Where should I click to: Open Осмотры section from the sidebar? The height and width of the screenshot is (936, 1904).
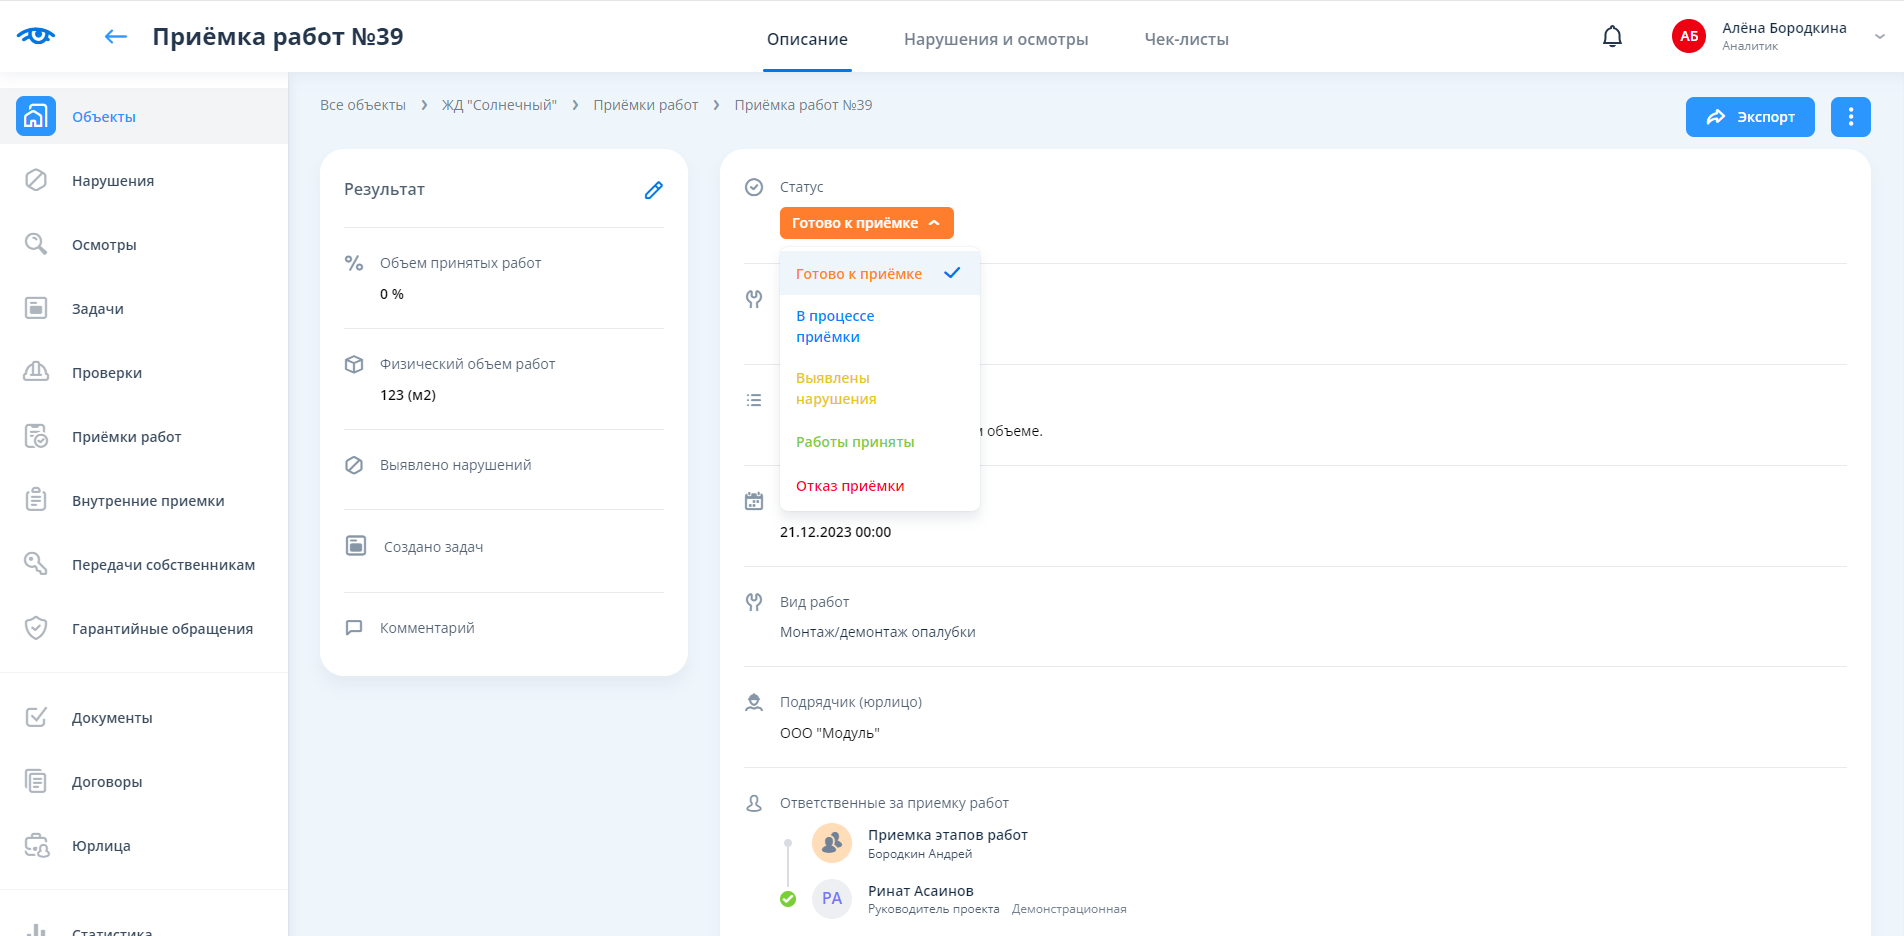(104, 245)
